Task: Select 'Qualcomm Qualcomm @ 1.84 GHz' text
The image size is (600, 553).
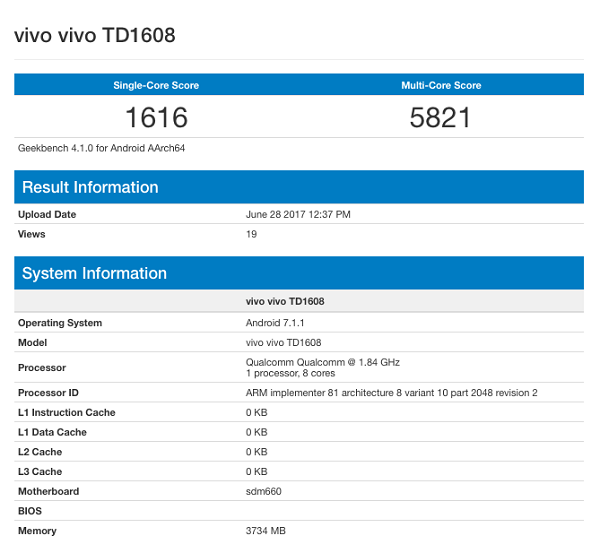Action: [323, 362]
